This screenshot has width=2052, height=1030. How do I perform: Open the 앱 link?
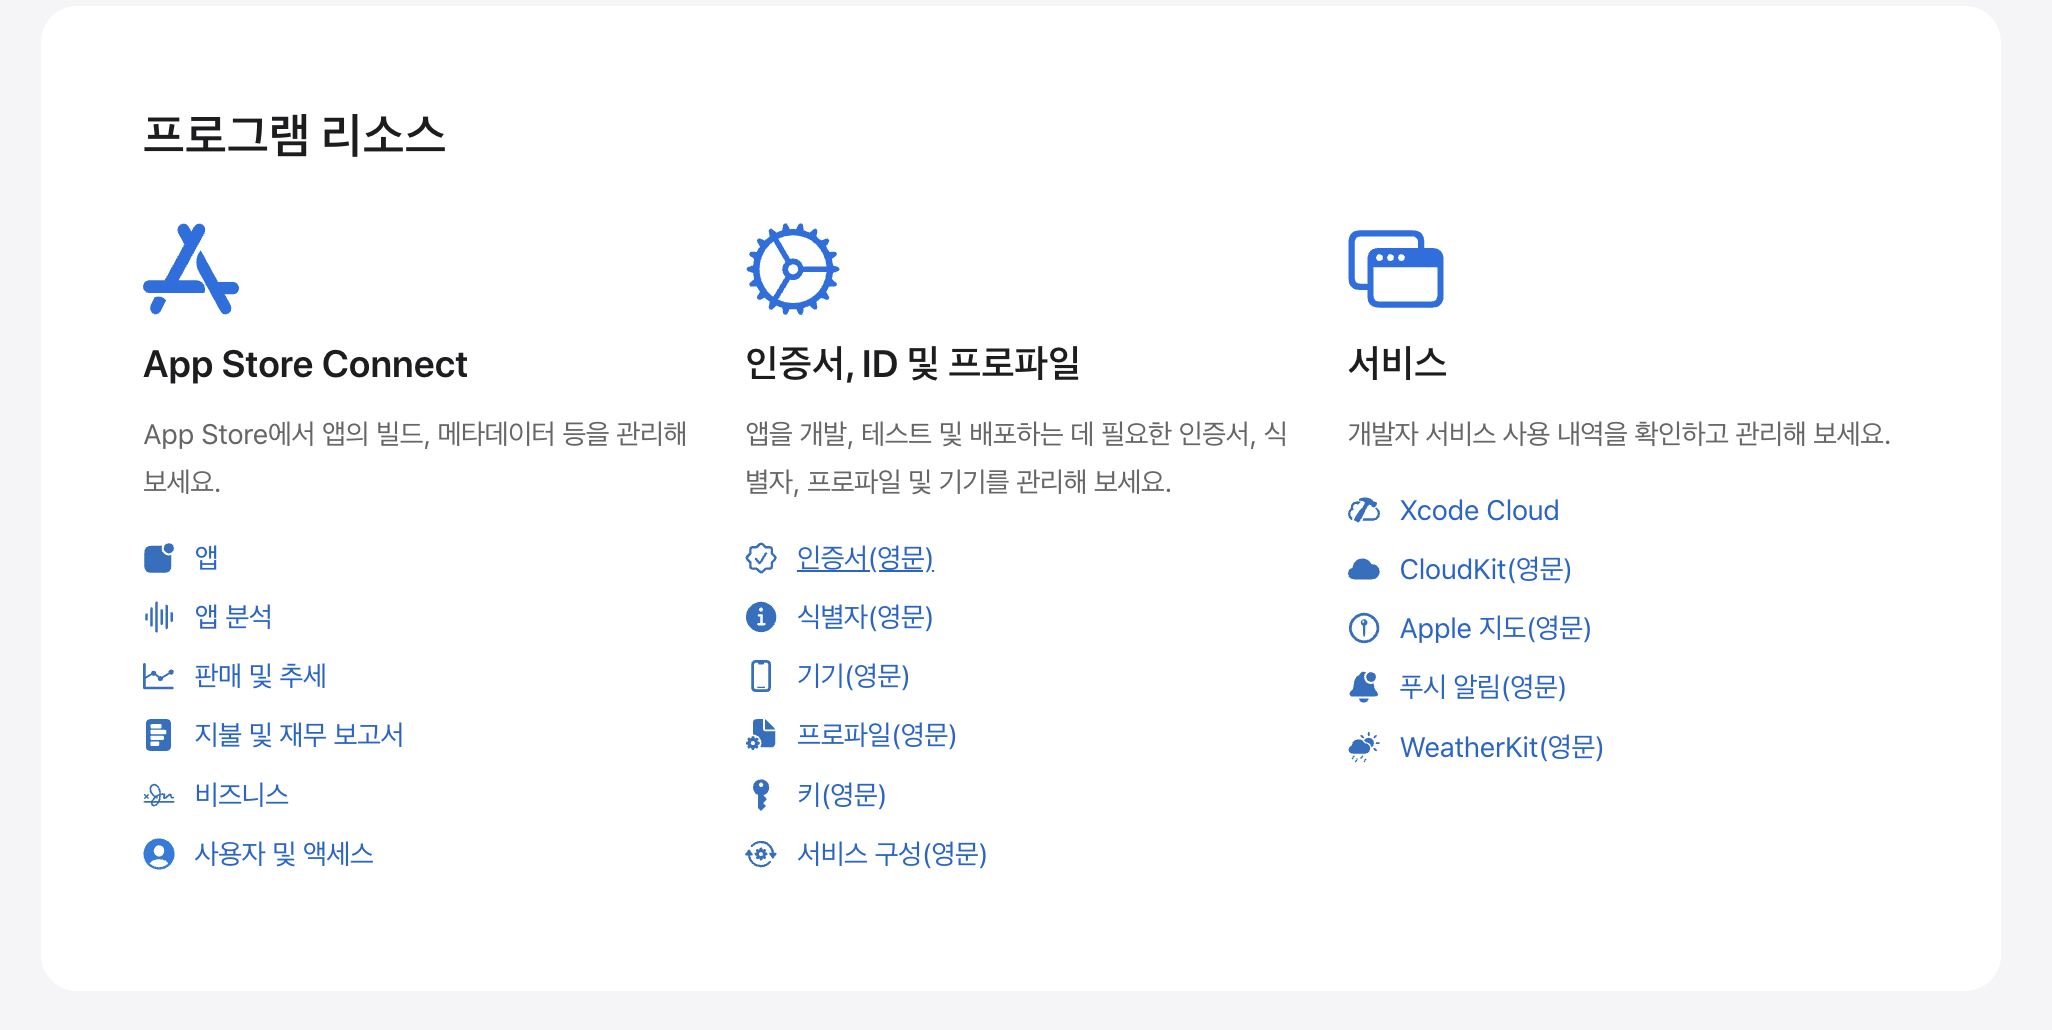pos(207,557)
